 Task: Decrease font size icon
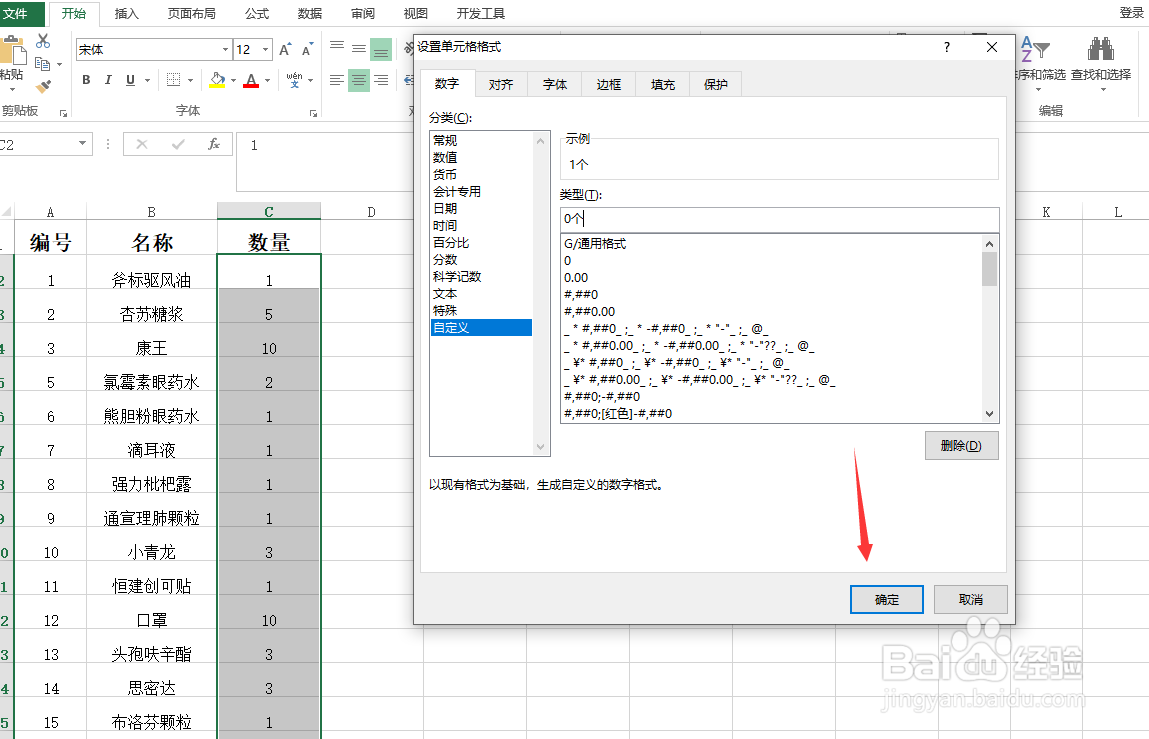tap(307, 50)
